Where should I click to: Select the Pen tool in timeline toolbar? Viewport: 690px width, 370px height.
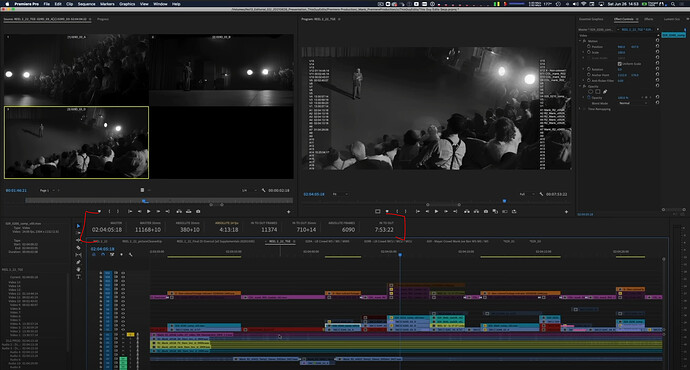click(x=79, y=262)
